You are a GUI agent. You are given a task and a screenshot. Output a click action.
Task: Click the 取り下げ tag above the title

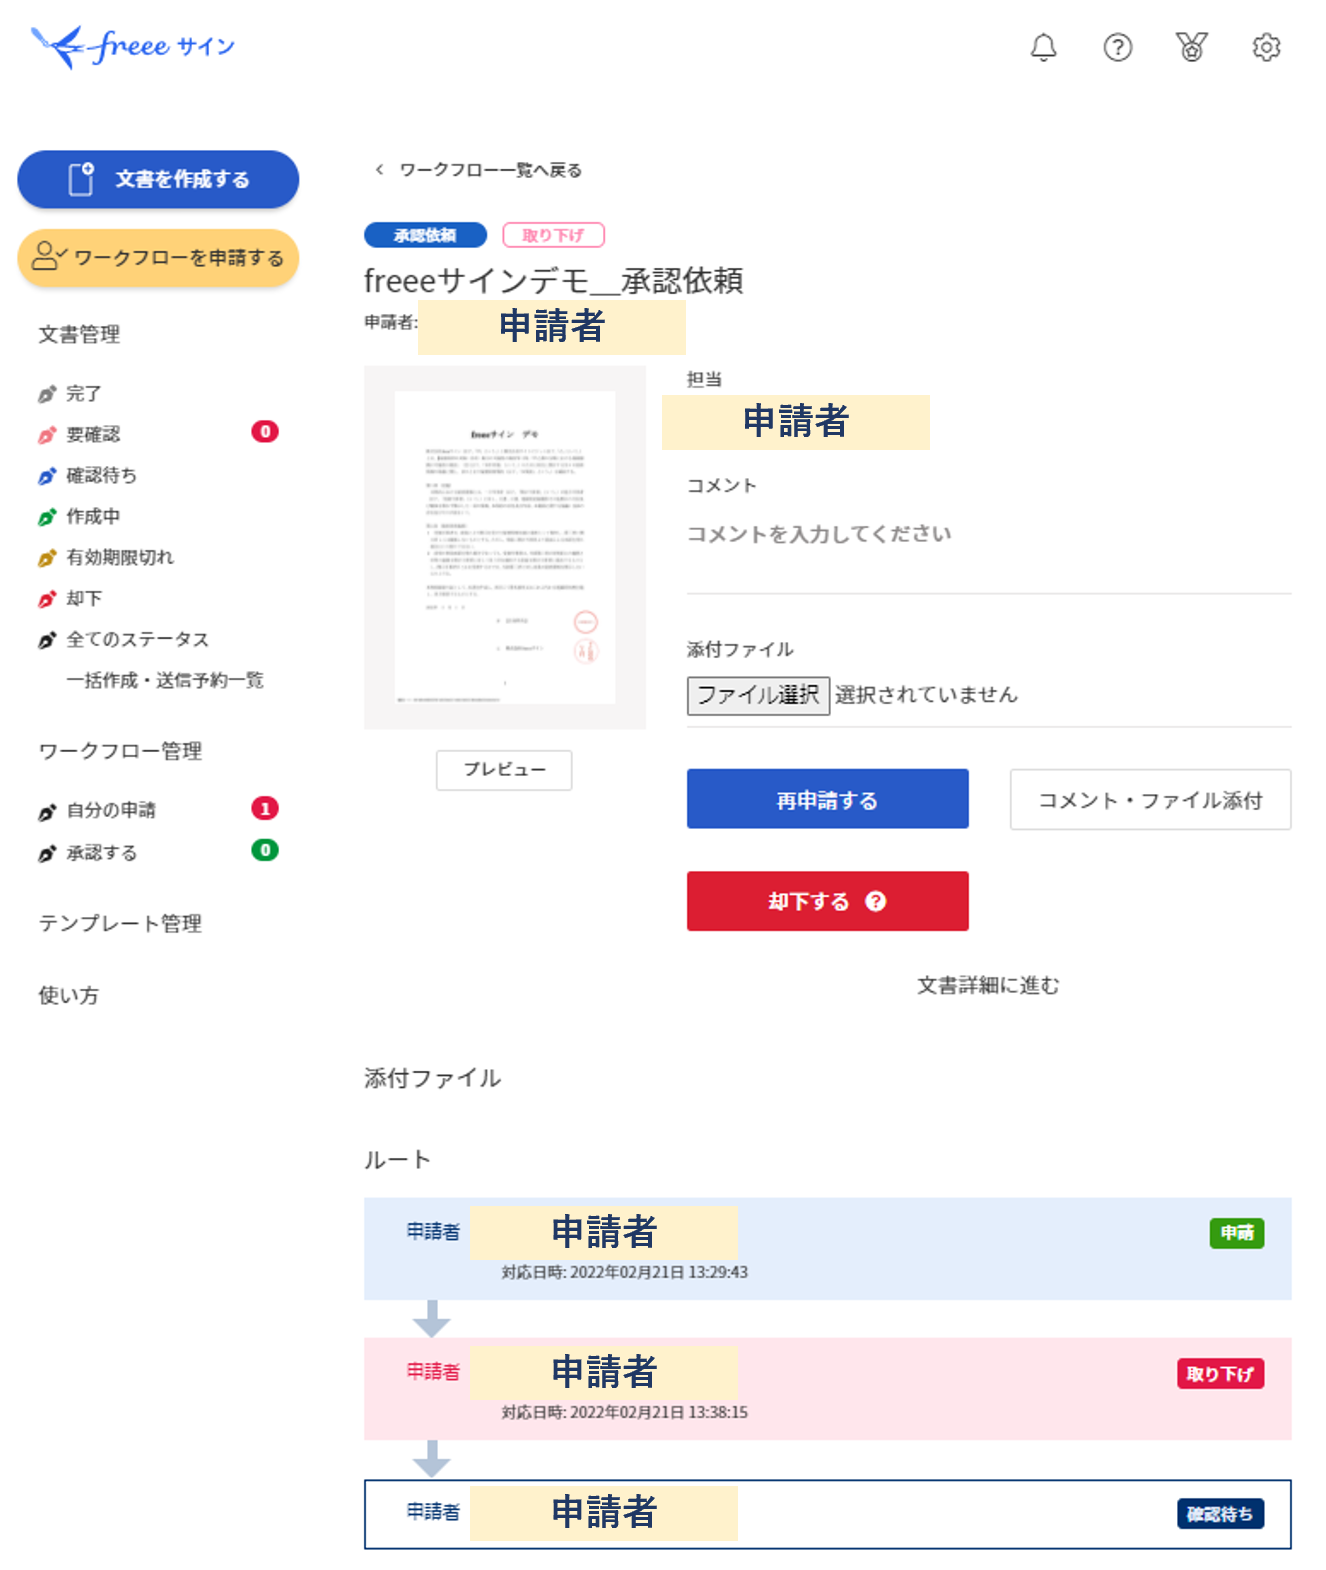coord(553,235)
